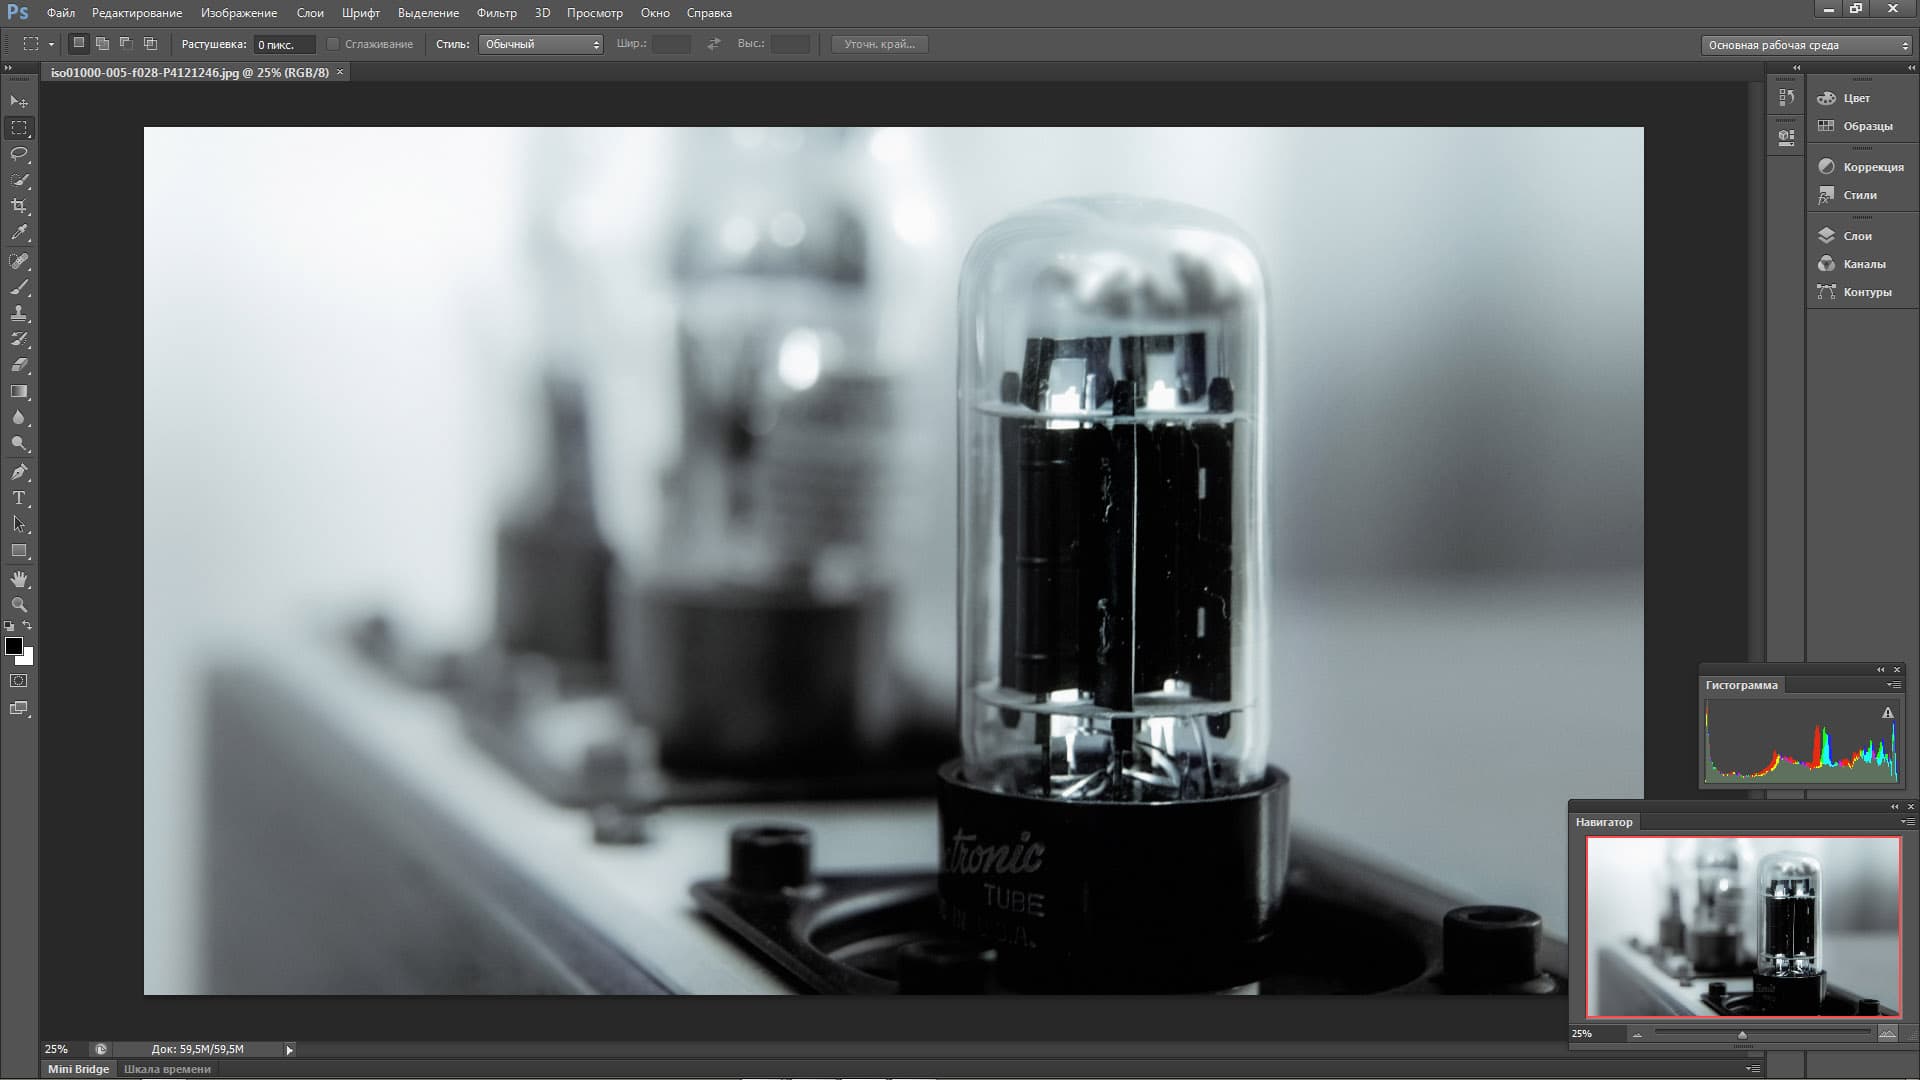Image resolution: width=1920 pixels, height=1080 pixels.
Task: Select the Clone Stamp tool
Action: 19,314
